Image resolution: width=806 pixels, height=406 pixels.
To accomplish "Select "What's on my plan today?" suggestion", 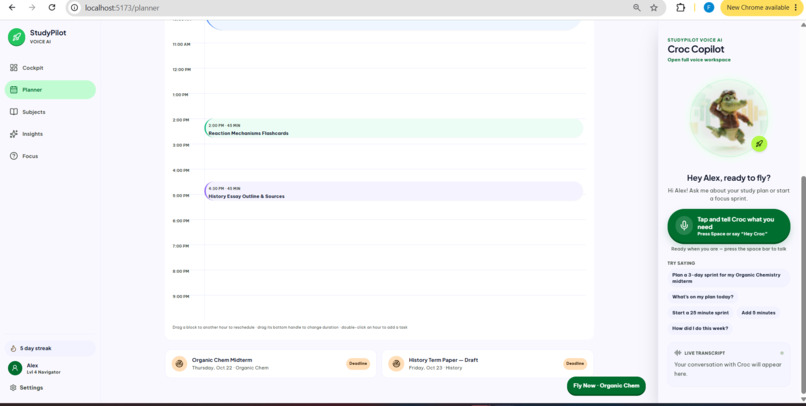I will pyautogui.click(x=703, y=297).
